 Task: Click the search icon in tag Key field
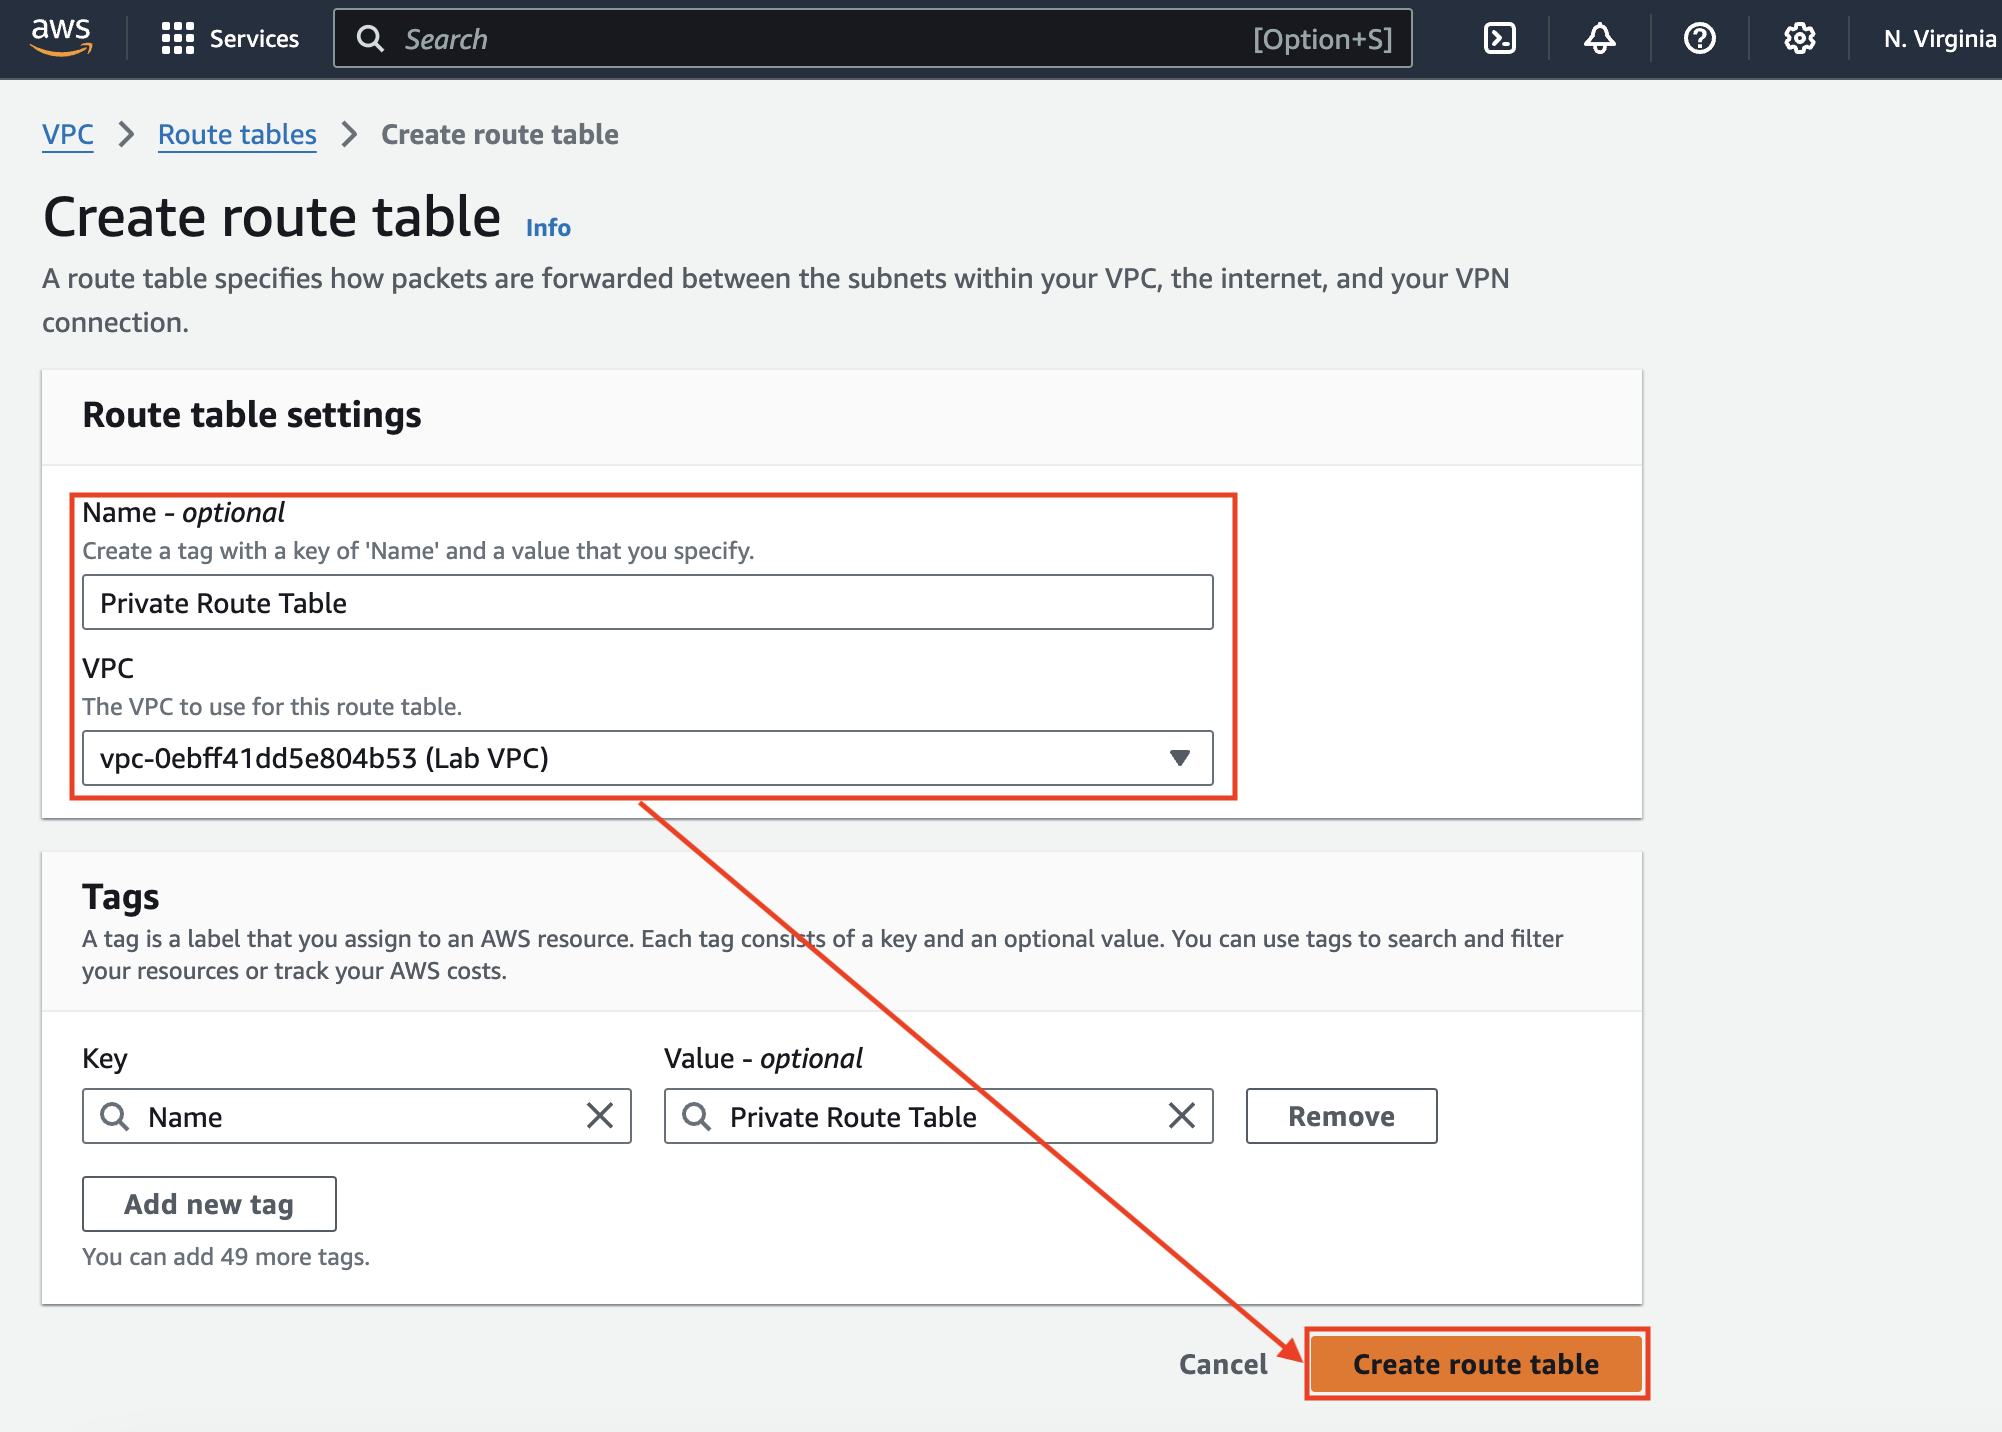tap(115, 1116)
